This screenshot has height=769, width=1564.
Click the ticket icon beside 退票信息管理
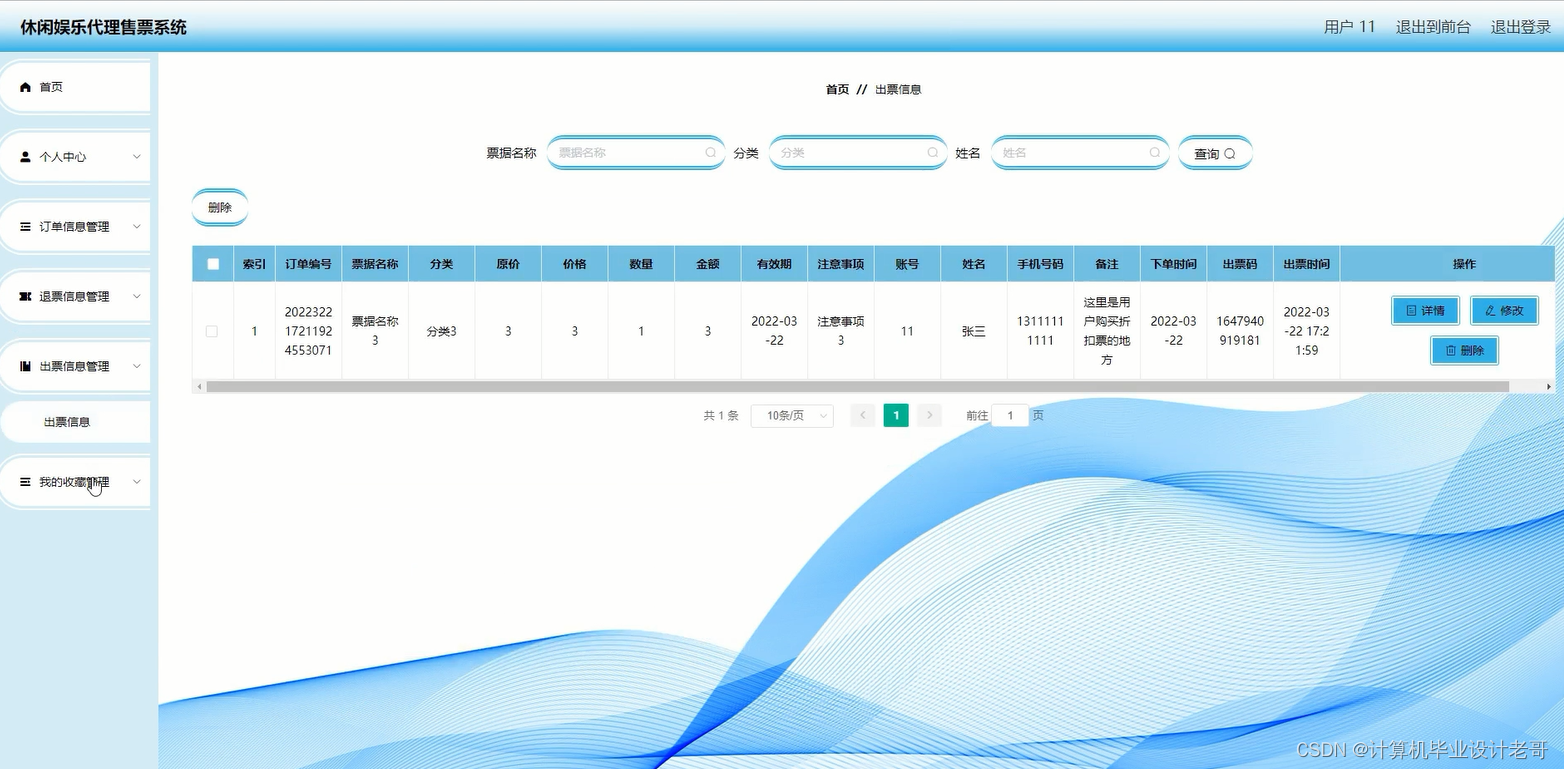(x=26, y=297)
